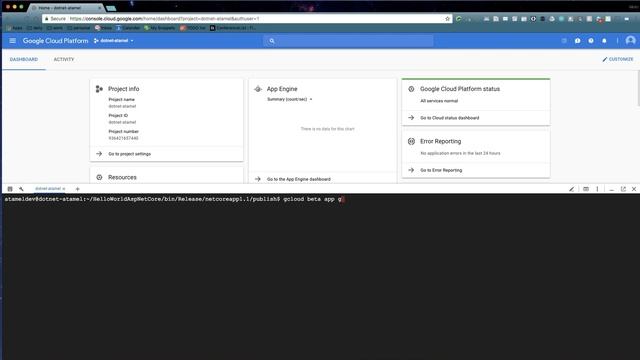640x360 pixels.
Task: Open the Calendar bookmark
Action: (128, 28)
